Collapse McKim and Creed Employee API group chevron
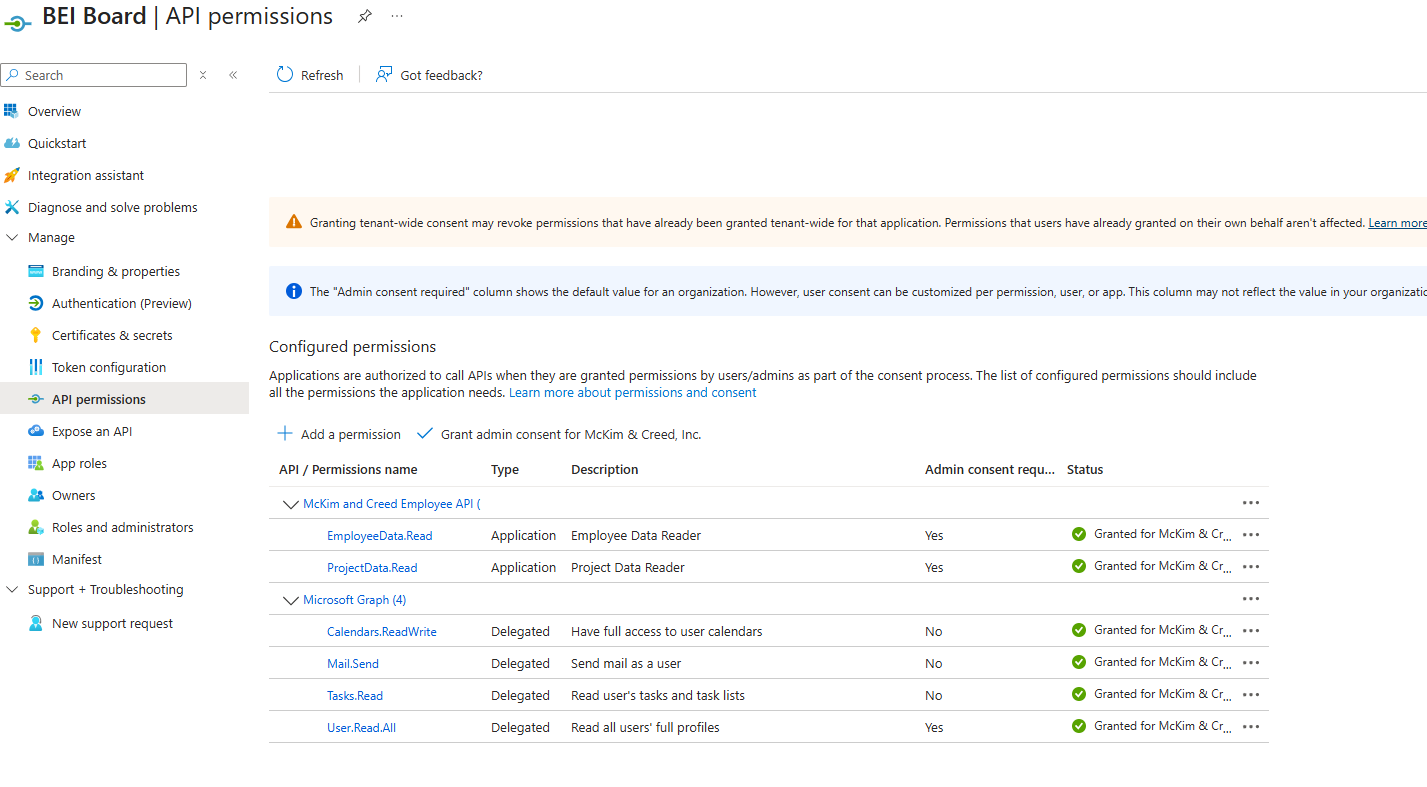1427x787 pixels. (x=291, y=505)
